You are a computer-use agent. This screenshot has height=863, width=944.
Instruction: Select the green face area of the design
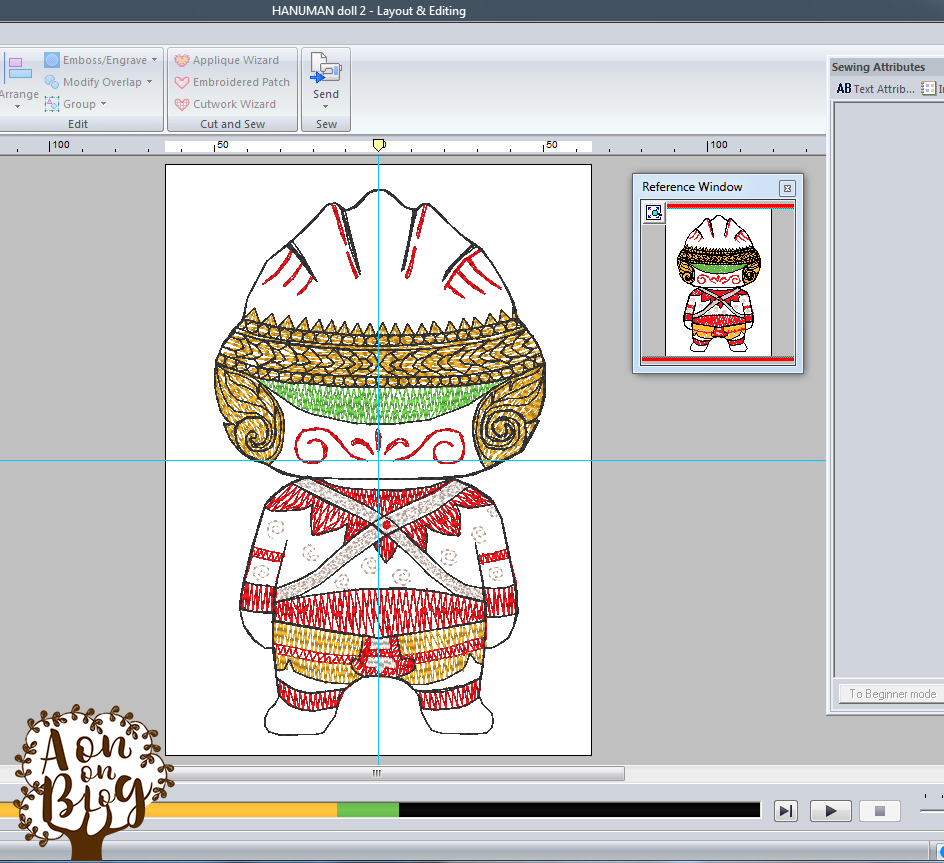tap(378, 402)
